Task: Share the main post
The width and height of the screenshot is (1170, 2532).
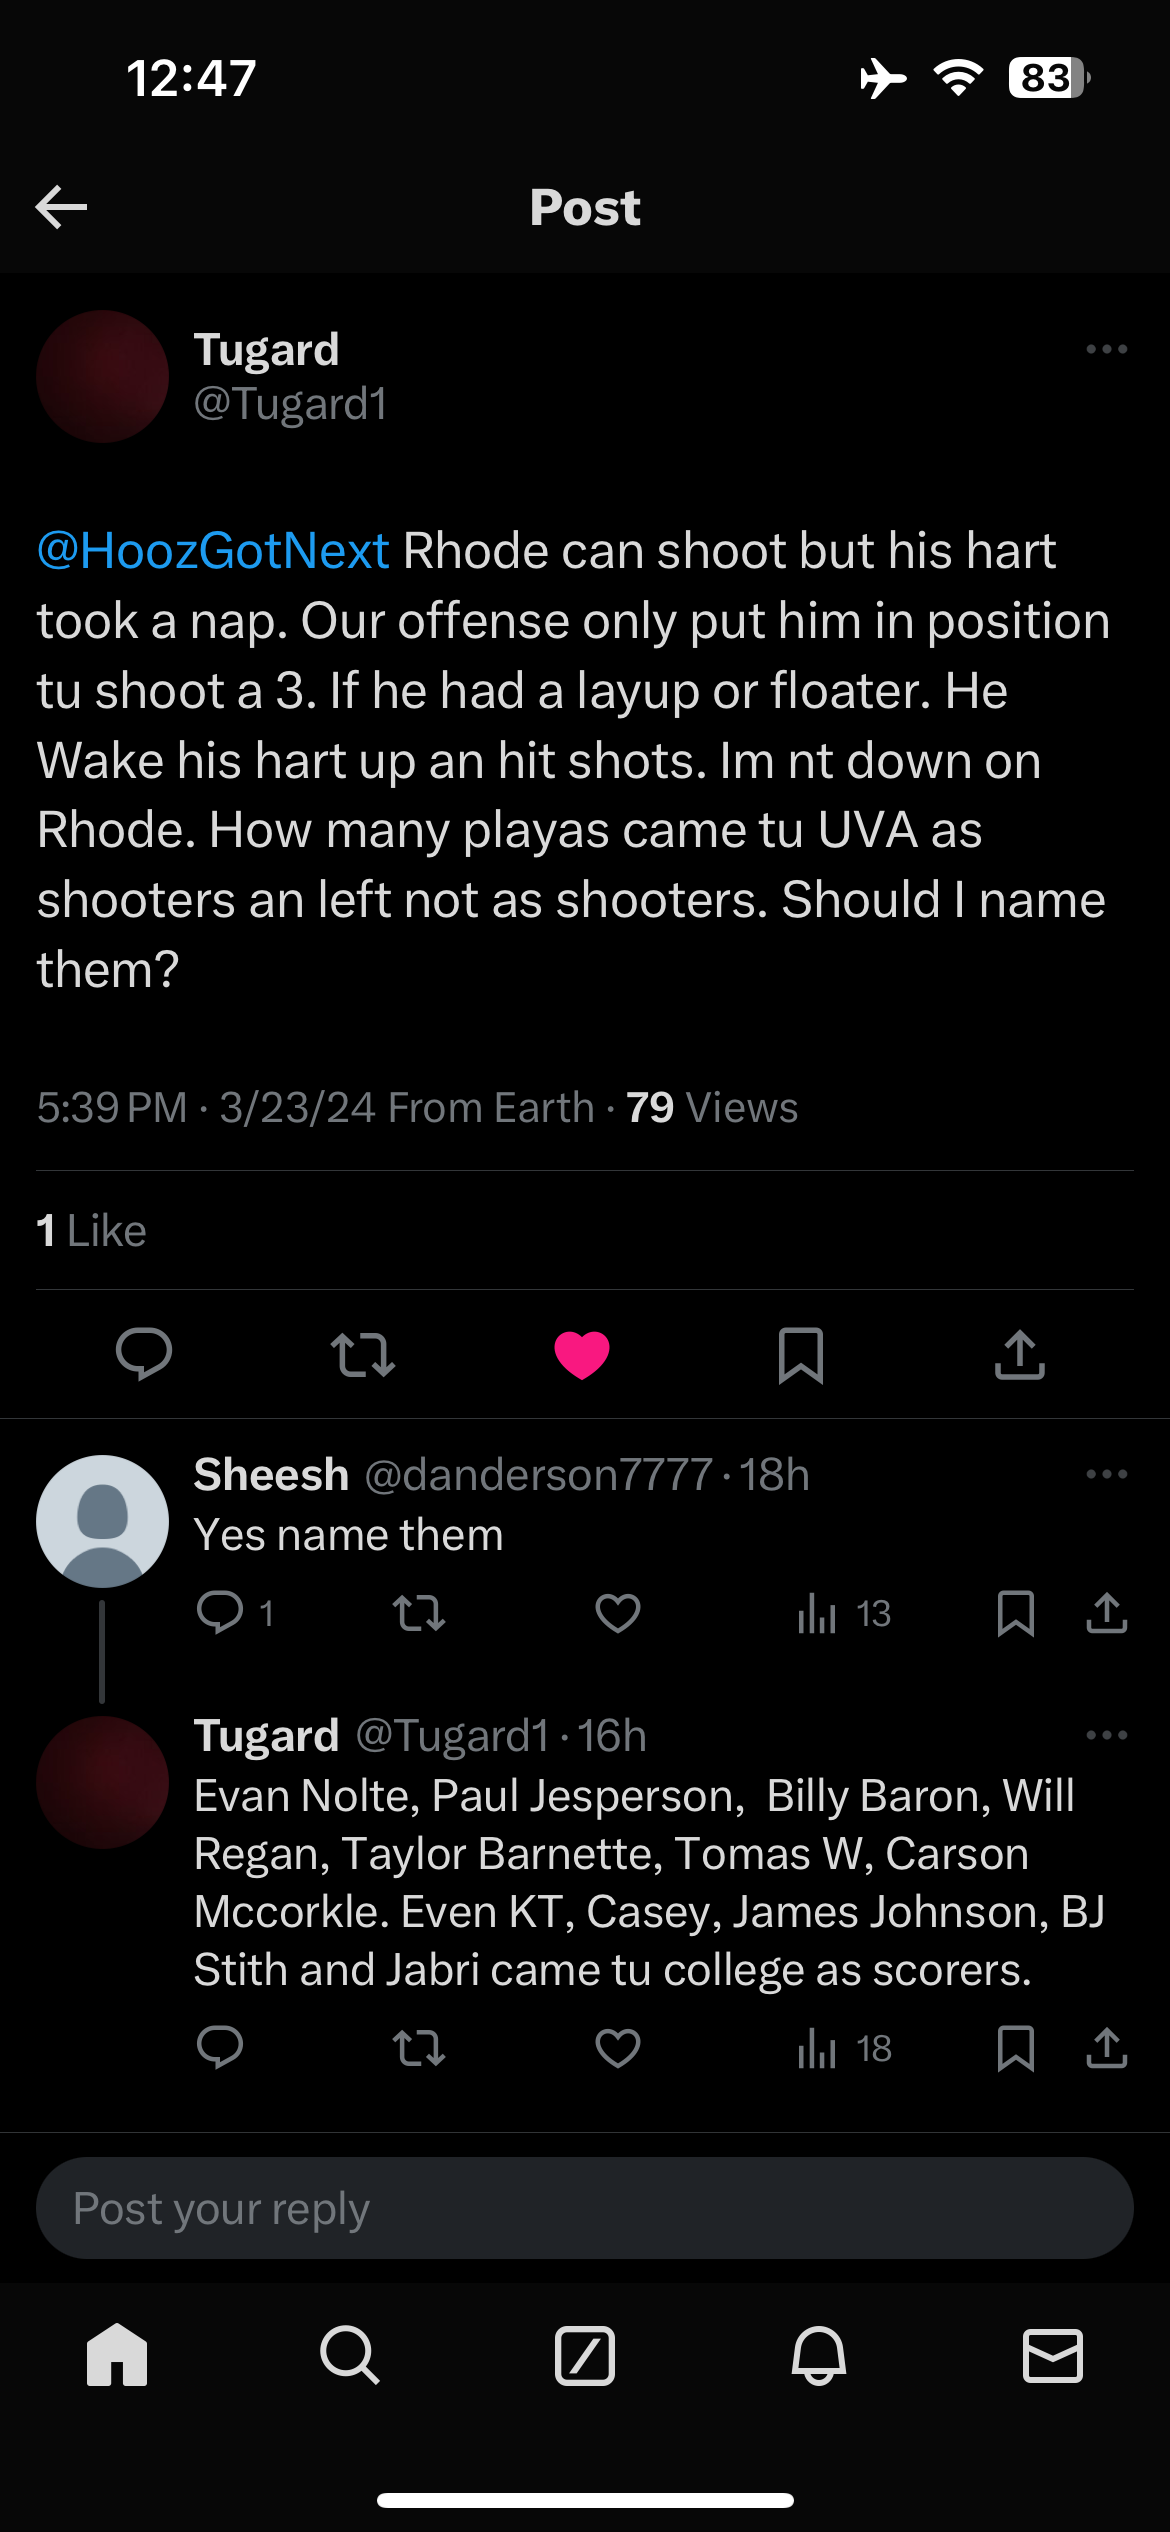Action: tap(1020, 1355)
